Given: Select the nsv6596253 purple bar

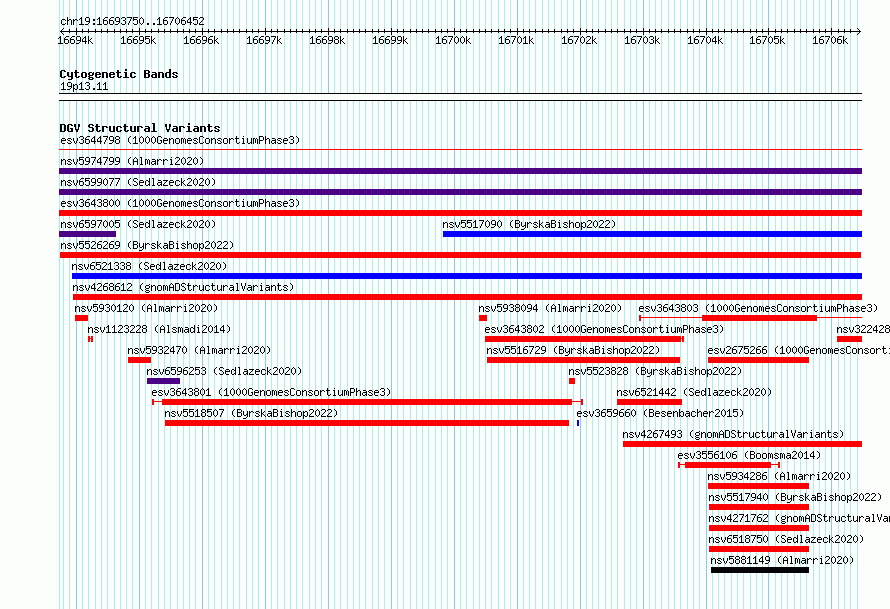Looking at the screenshot, I should [x=163, y=381].
